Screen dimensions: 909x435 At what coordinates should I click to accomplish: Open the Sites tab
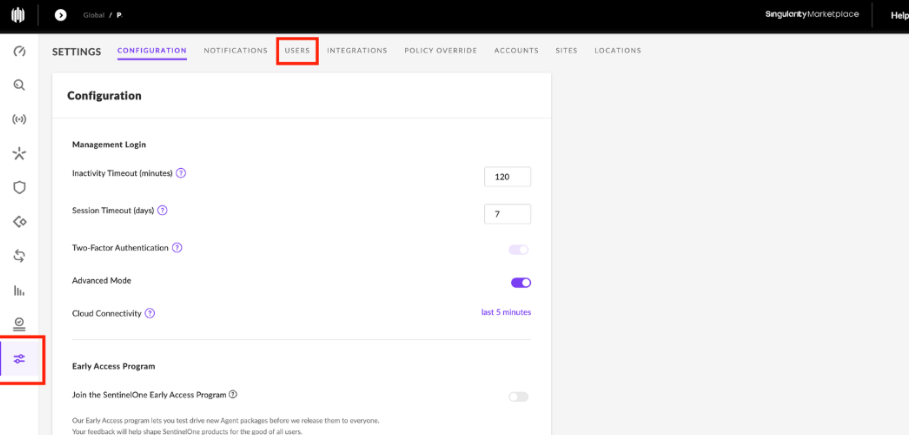pyautogui.click(x=566, y=50)
